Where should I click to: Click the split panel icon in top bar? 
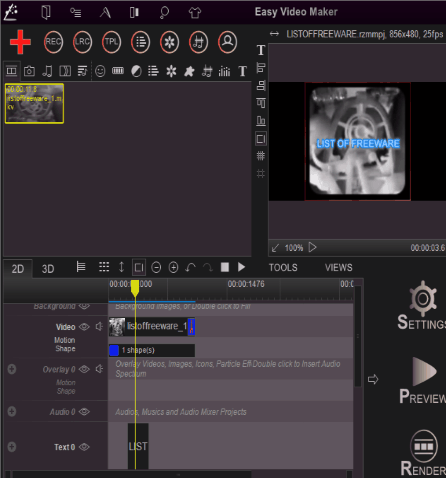(x=134, y=13)
